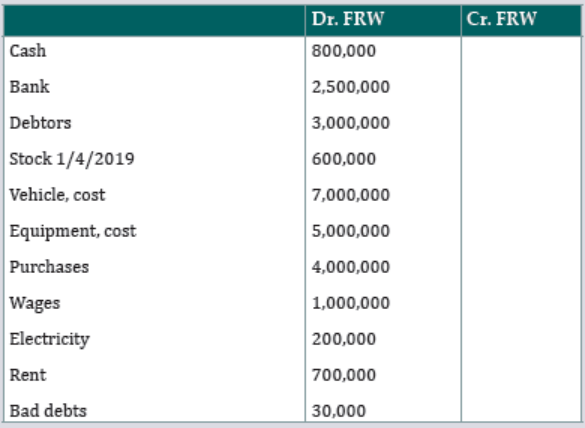This screenshot has height=428, width=585.
Task: Click the 30,000 bad debts amount
Action: [x=339, y=411]
